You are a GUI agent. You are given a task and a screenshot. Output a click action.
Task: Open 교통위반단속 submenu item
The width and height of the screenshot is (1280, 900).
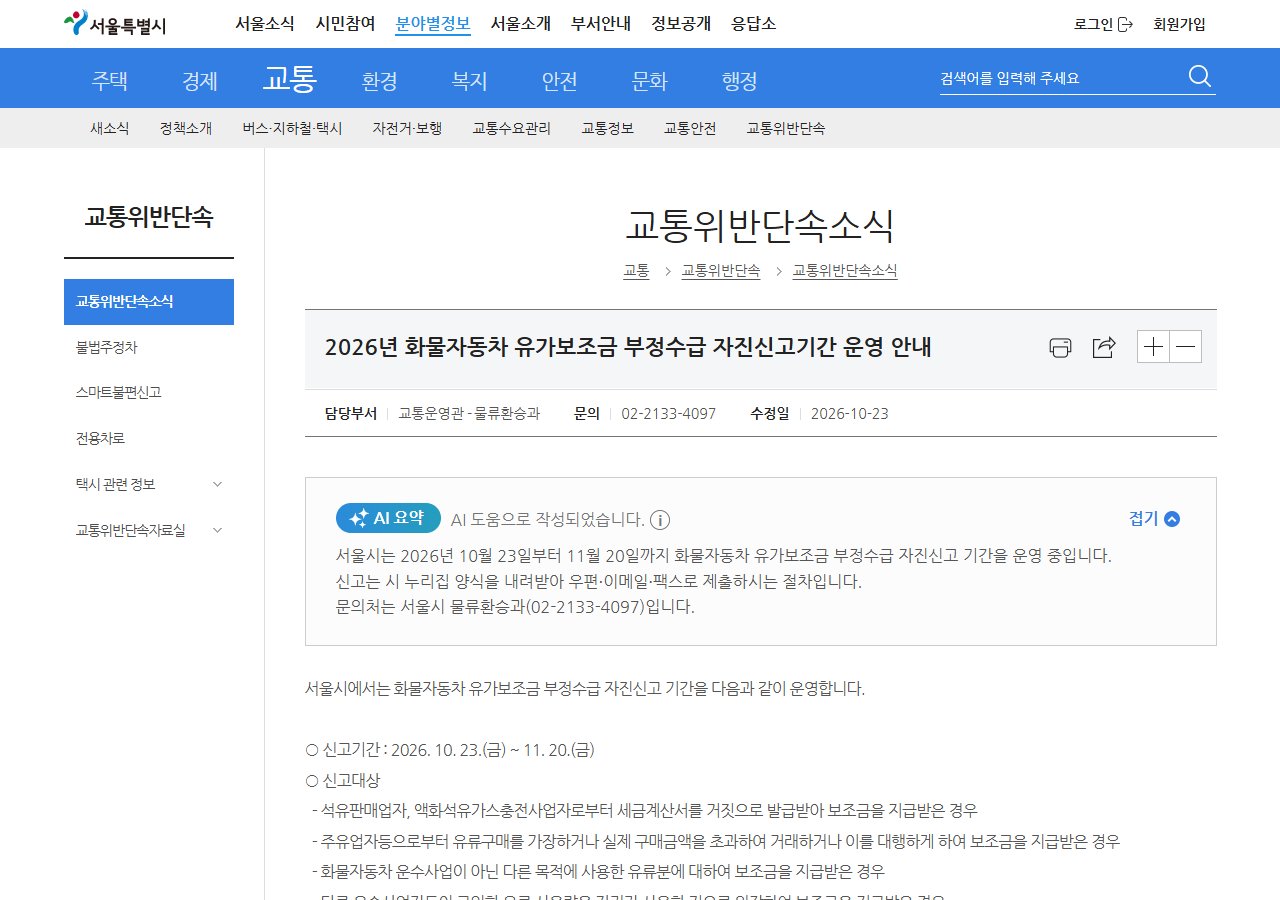click(786, 128)
